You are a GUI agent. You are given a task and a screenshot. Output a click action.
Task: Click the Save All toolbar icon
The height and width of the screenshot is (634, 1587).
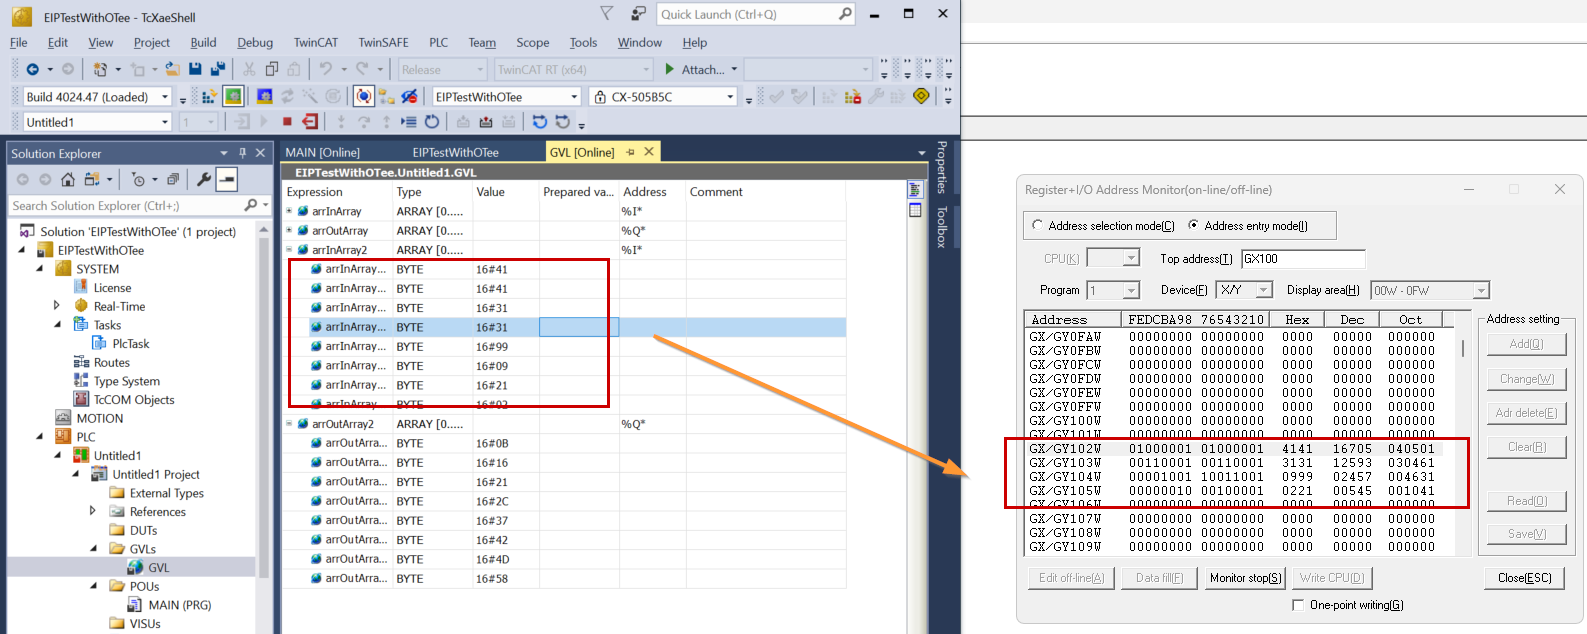[x=217, y=69]
